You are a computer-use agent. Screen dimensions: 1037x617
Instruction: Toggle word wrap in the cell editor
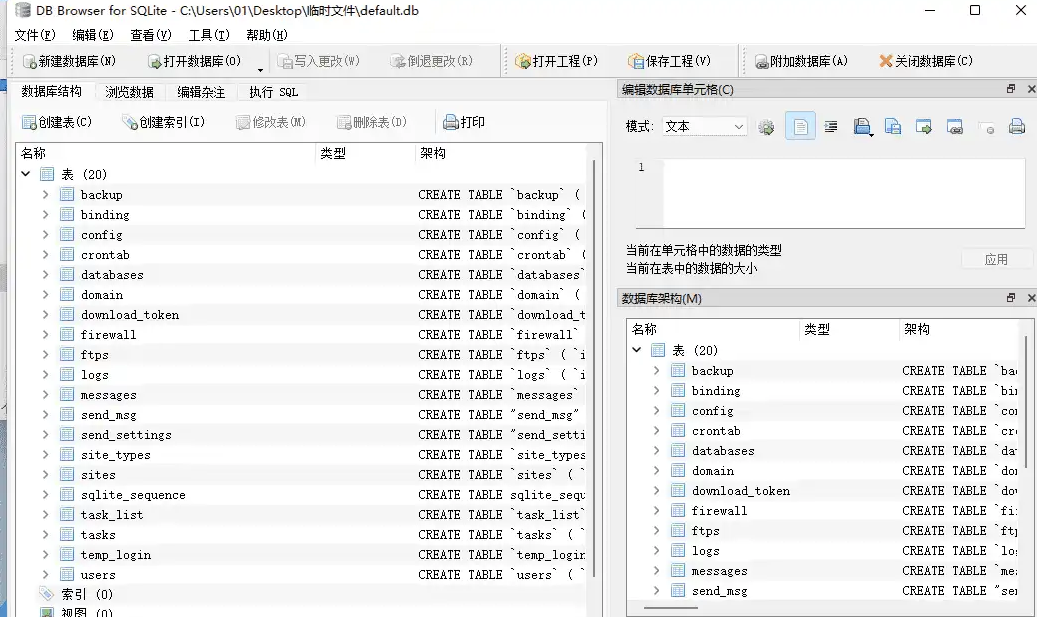click(831, 126)
